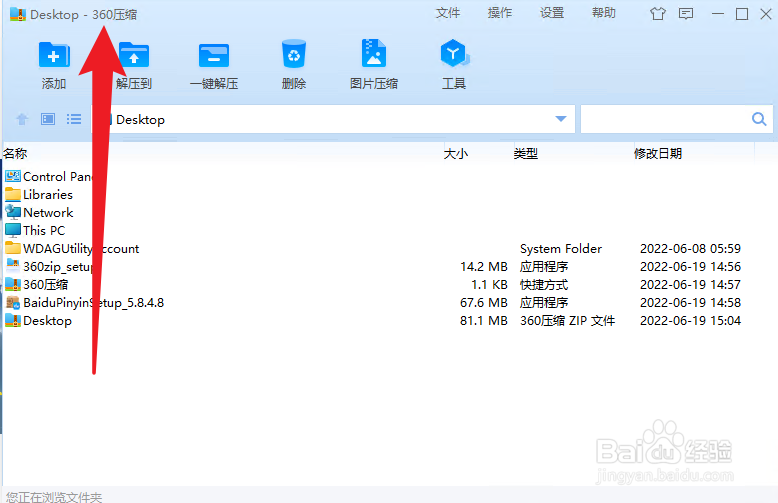Click the Desktop ZIP archive file icon
The height and width of the screenshot is (503, 778).
tap(13, 320)
